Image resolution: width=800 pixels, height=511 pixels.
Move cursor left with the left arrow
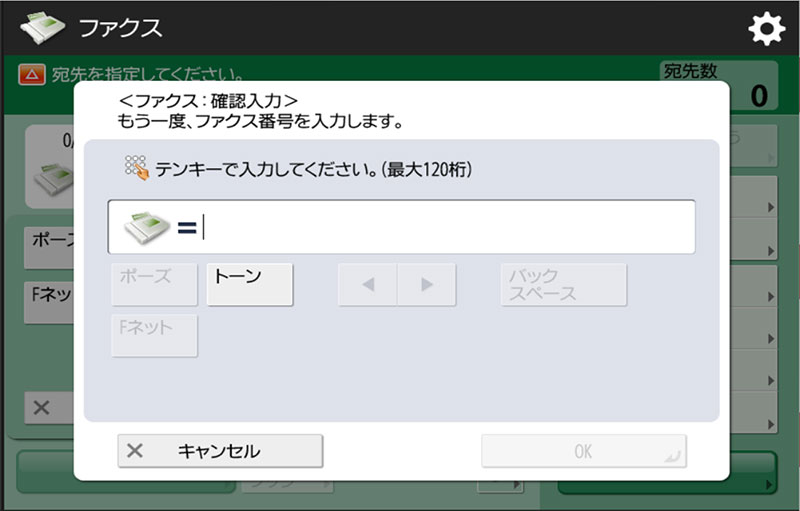367,284
